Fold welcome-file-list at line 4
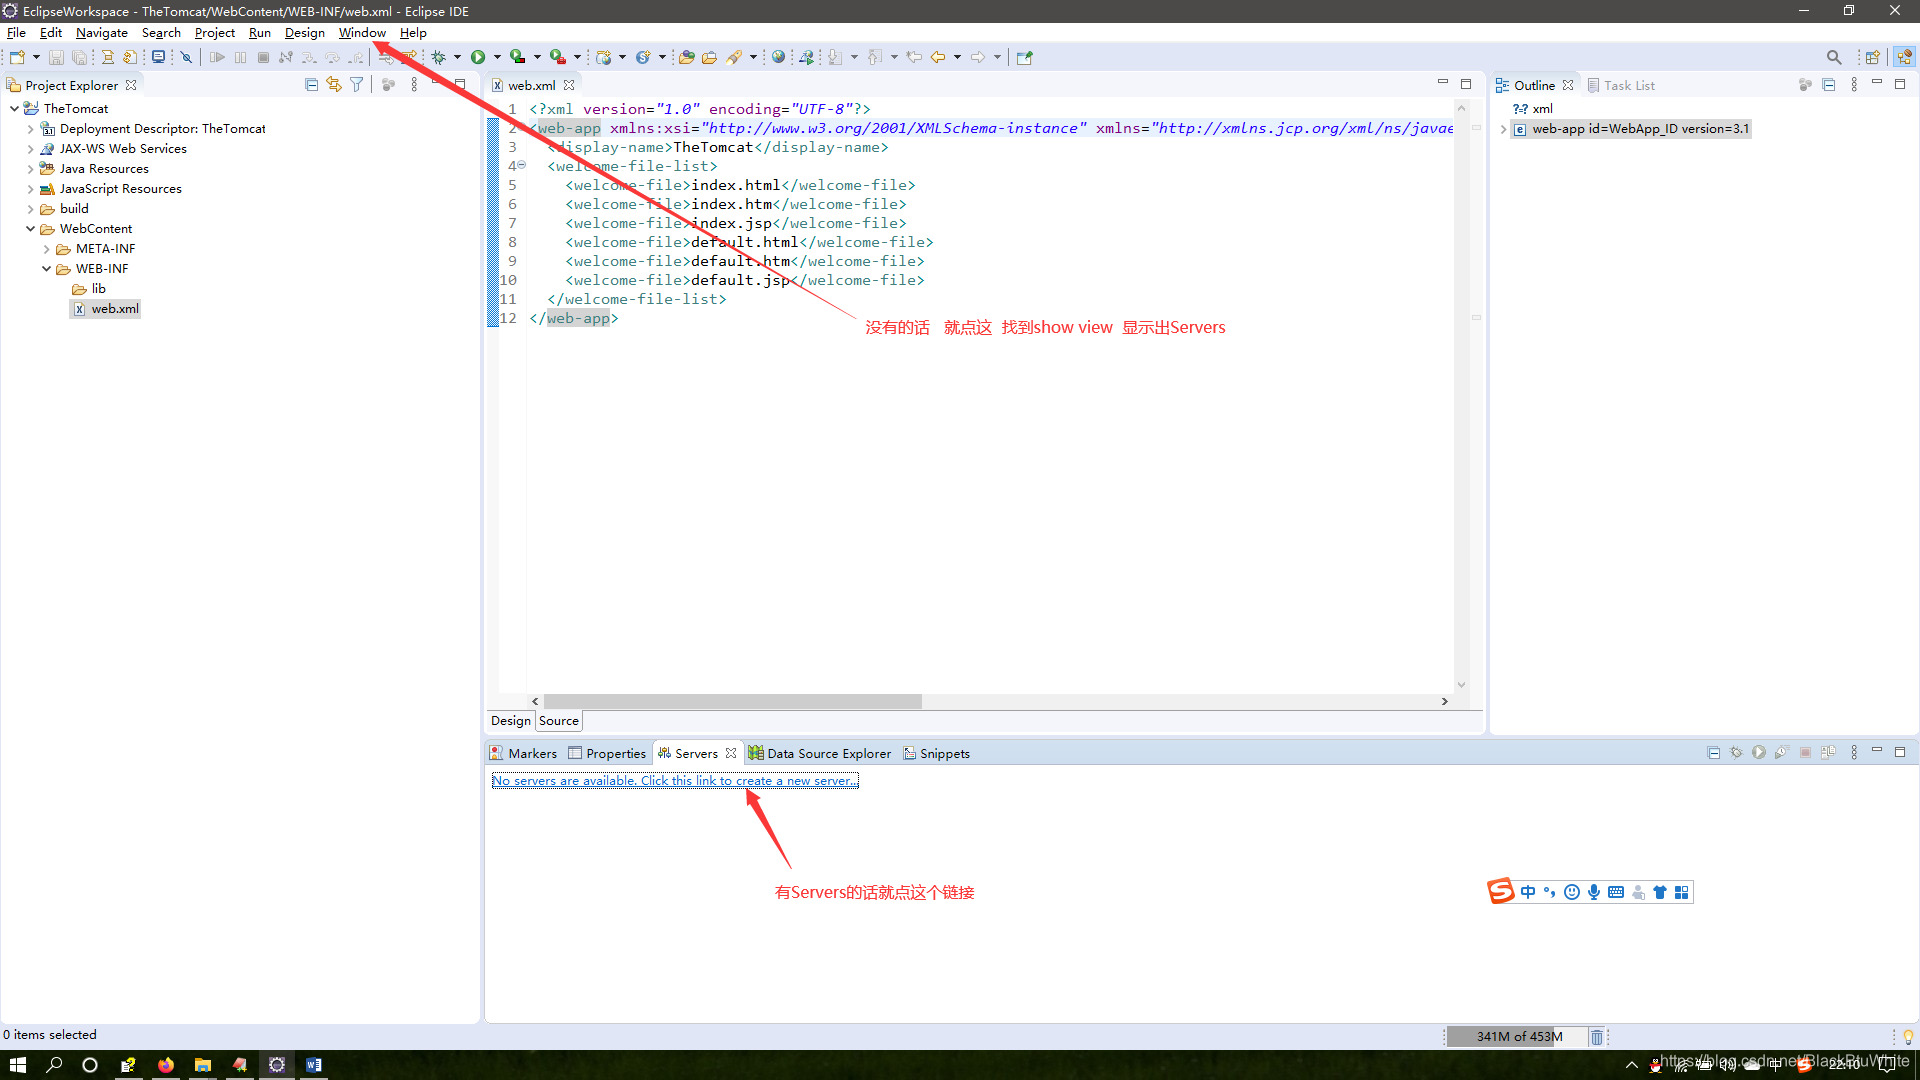The width and height of the screenshot is (1920, 1080). coord(521,166)
